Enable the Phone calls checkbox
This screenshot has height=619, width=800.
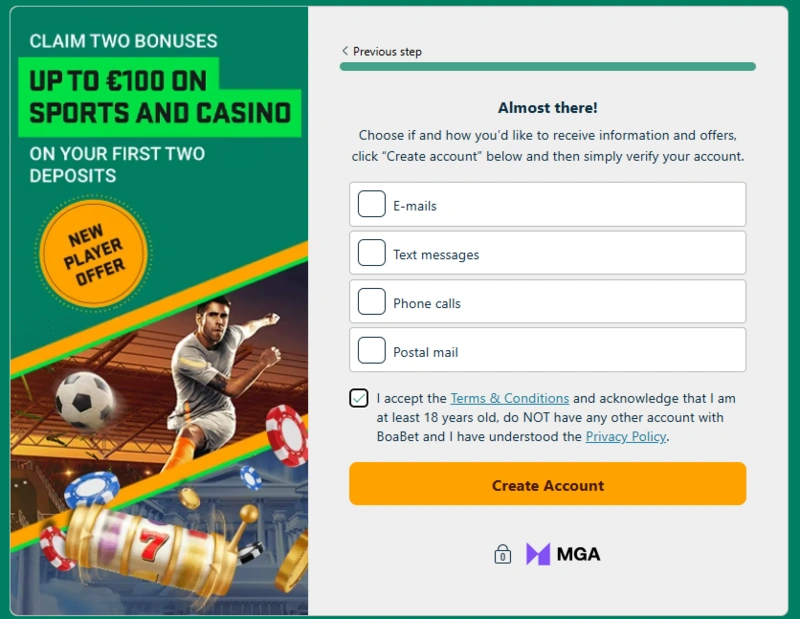pyautogui.click(x=371, y=301)
